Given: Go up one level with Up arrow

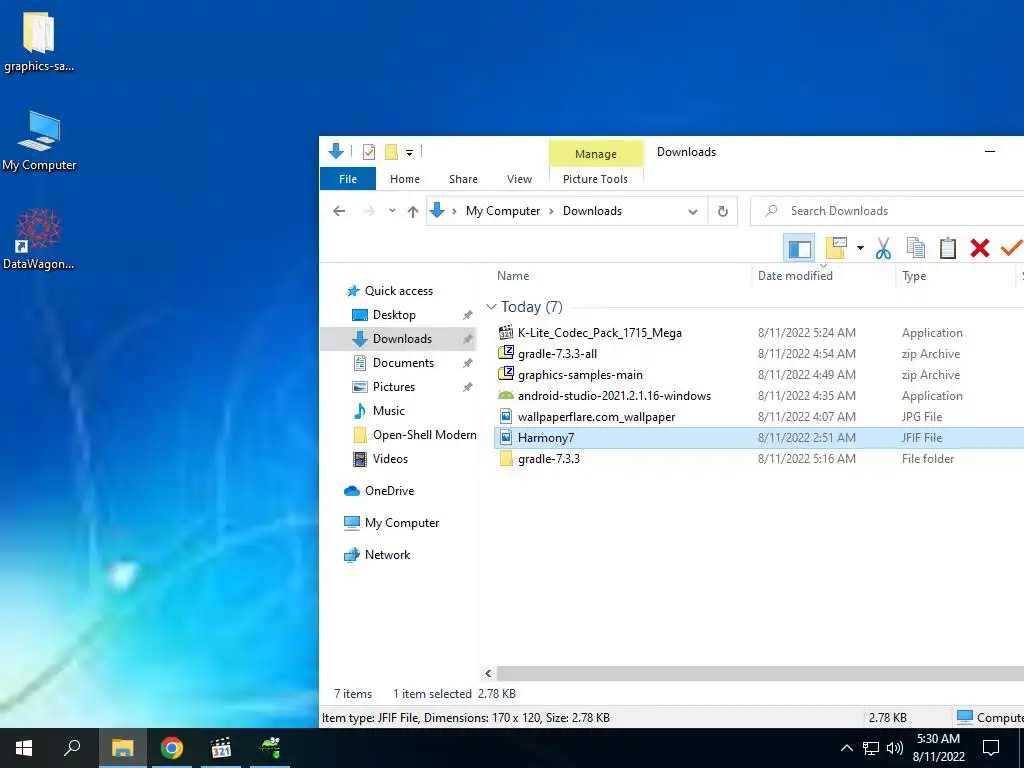Looking at the screenshot, I should coord(413,211).
